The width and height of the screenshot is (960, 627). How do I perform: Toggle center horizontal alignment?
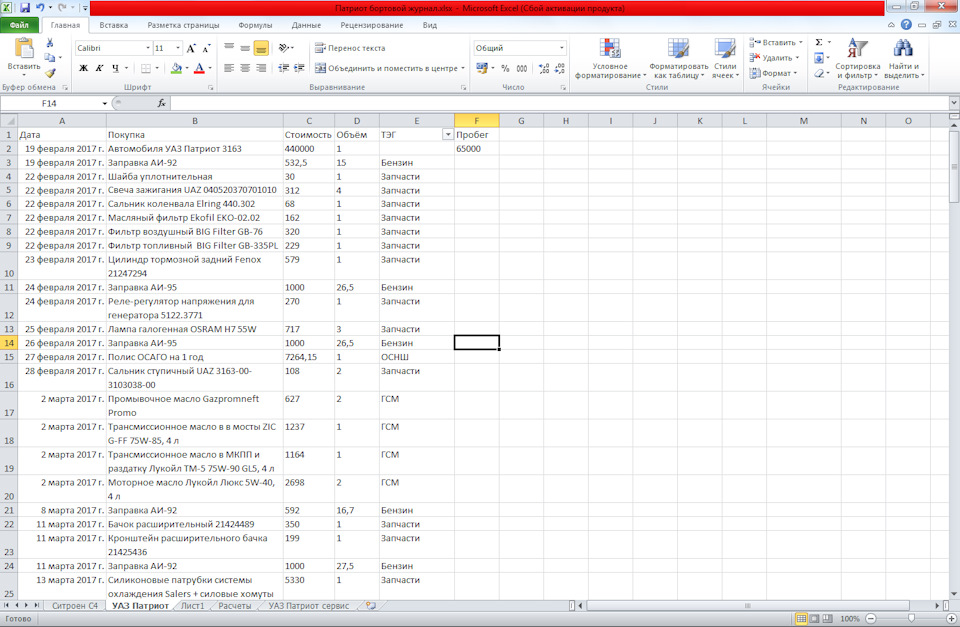[x=245, y=68]
